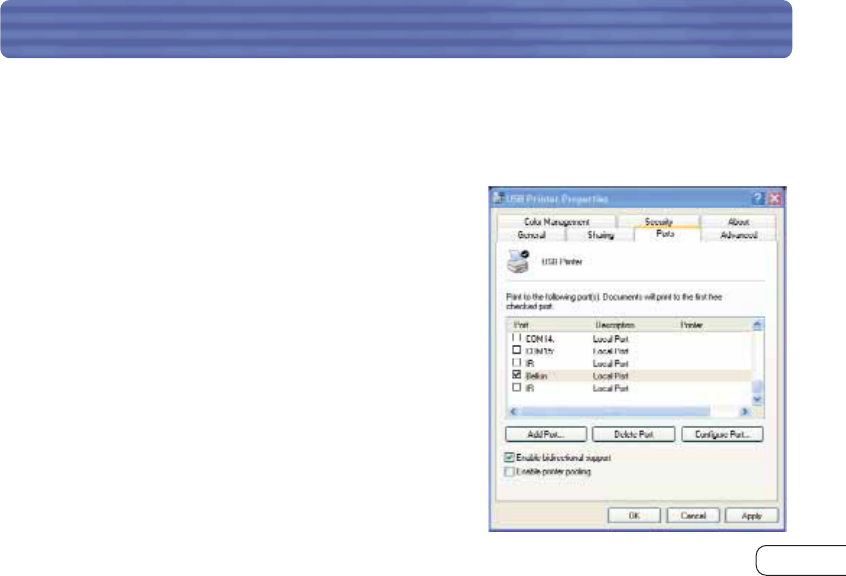This screenshot has width=846, height=576.
Task: Apply the printer port changes
Action: (x=752, y=516)
